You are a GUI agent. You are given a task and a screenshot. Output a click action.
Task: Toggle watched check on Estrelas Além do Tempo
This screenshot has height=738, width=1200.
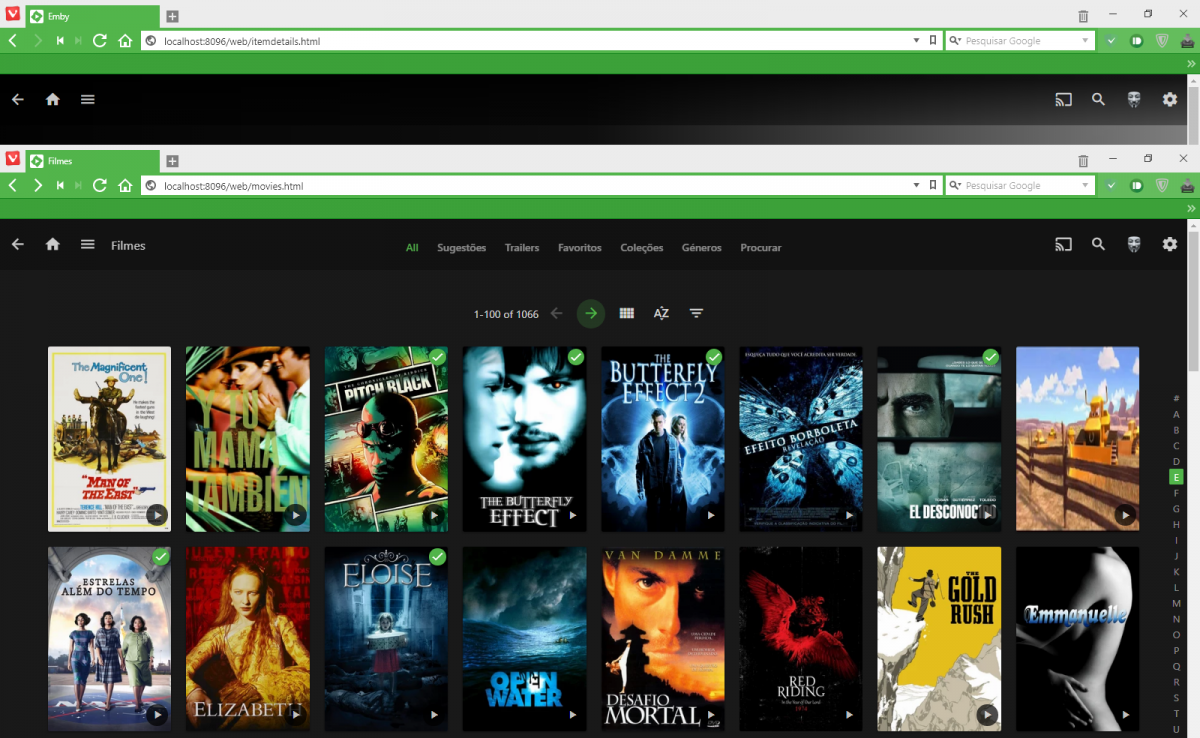[160, 557]
